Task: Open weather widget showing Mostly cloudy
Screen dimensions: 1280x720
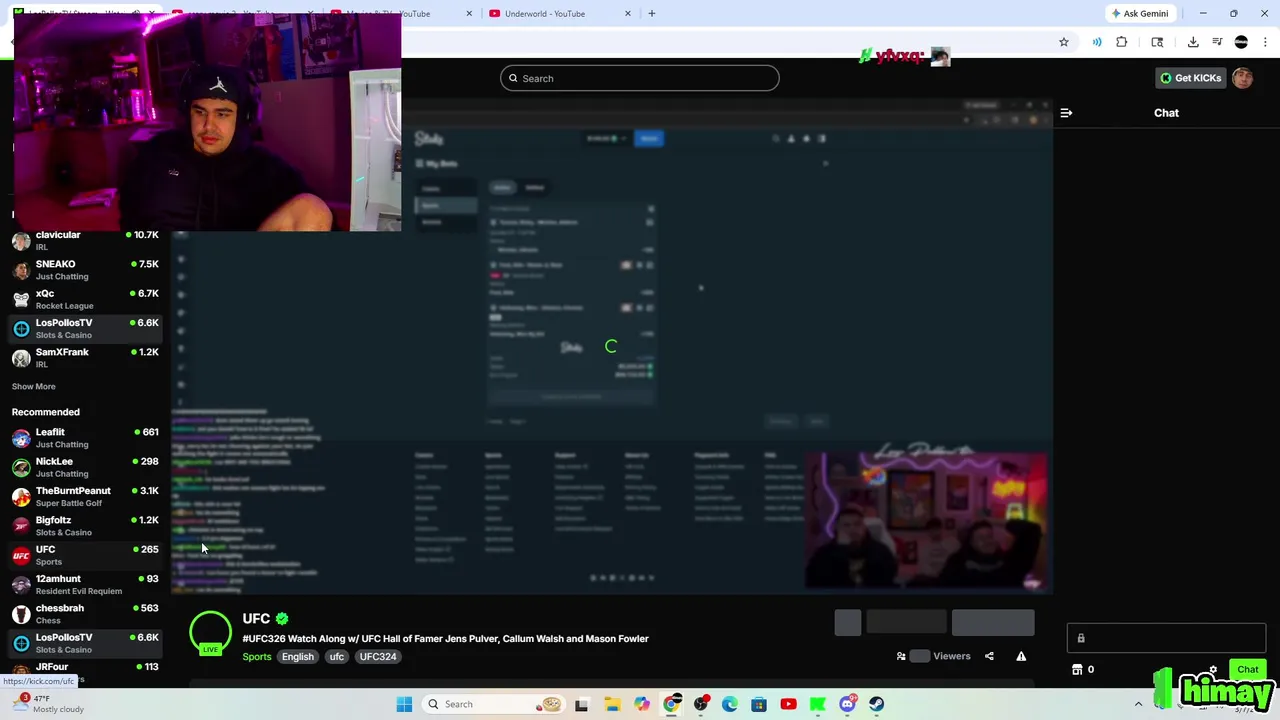Action: click(48, 704)
